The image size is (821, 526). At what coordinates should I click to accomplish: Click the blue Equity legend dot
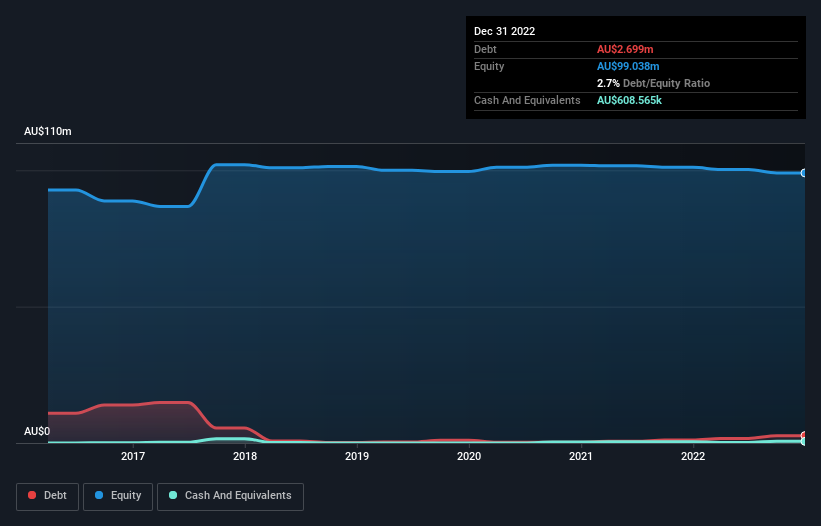pos(99,495)
